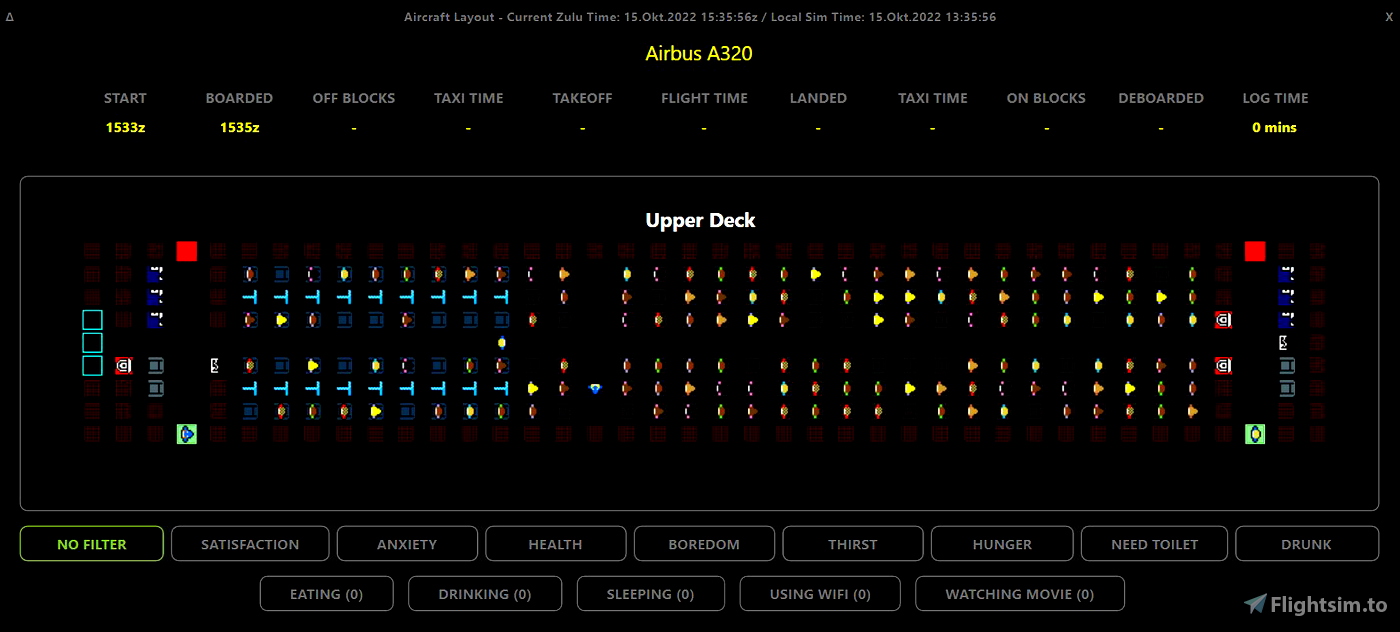Image resolution: width=1400 pixels, height=632 pixels.
Task: Select the red lavatory icon near the front-left galley
Action: pos(122,365)
